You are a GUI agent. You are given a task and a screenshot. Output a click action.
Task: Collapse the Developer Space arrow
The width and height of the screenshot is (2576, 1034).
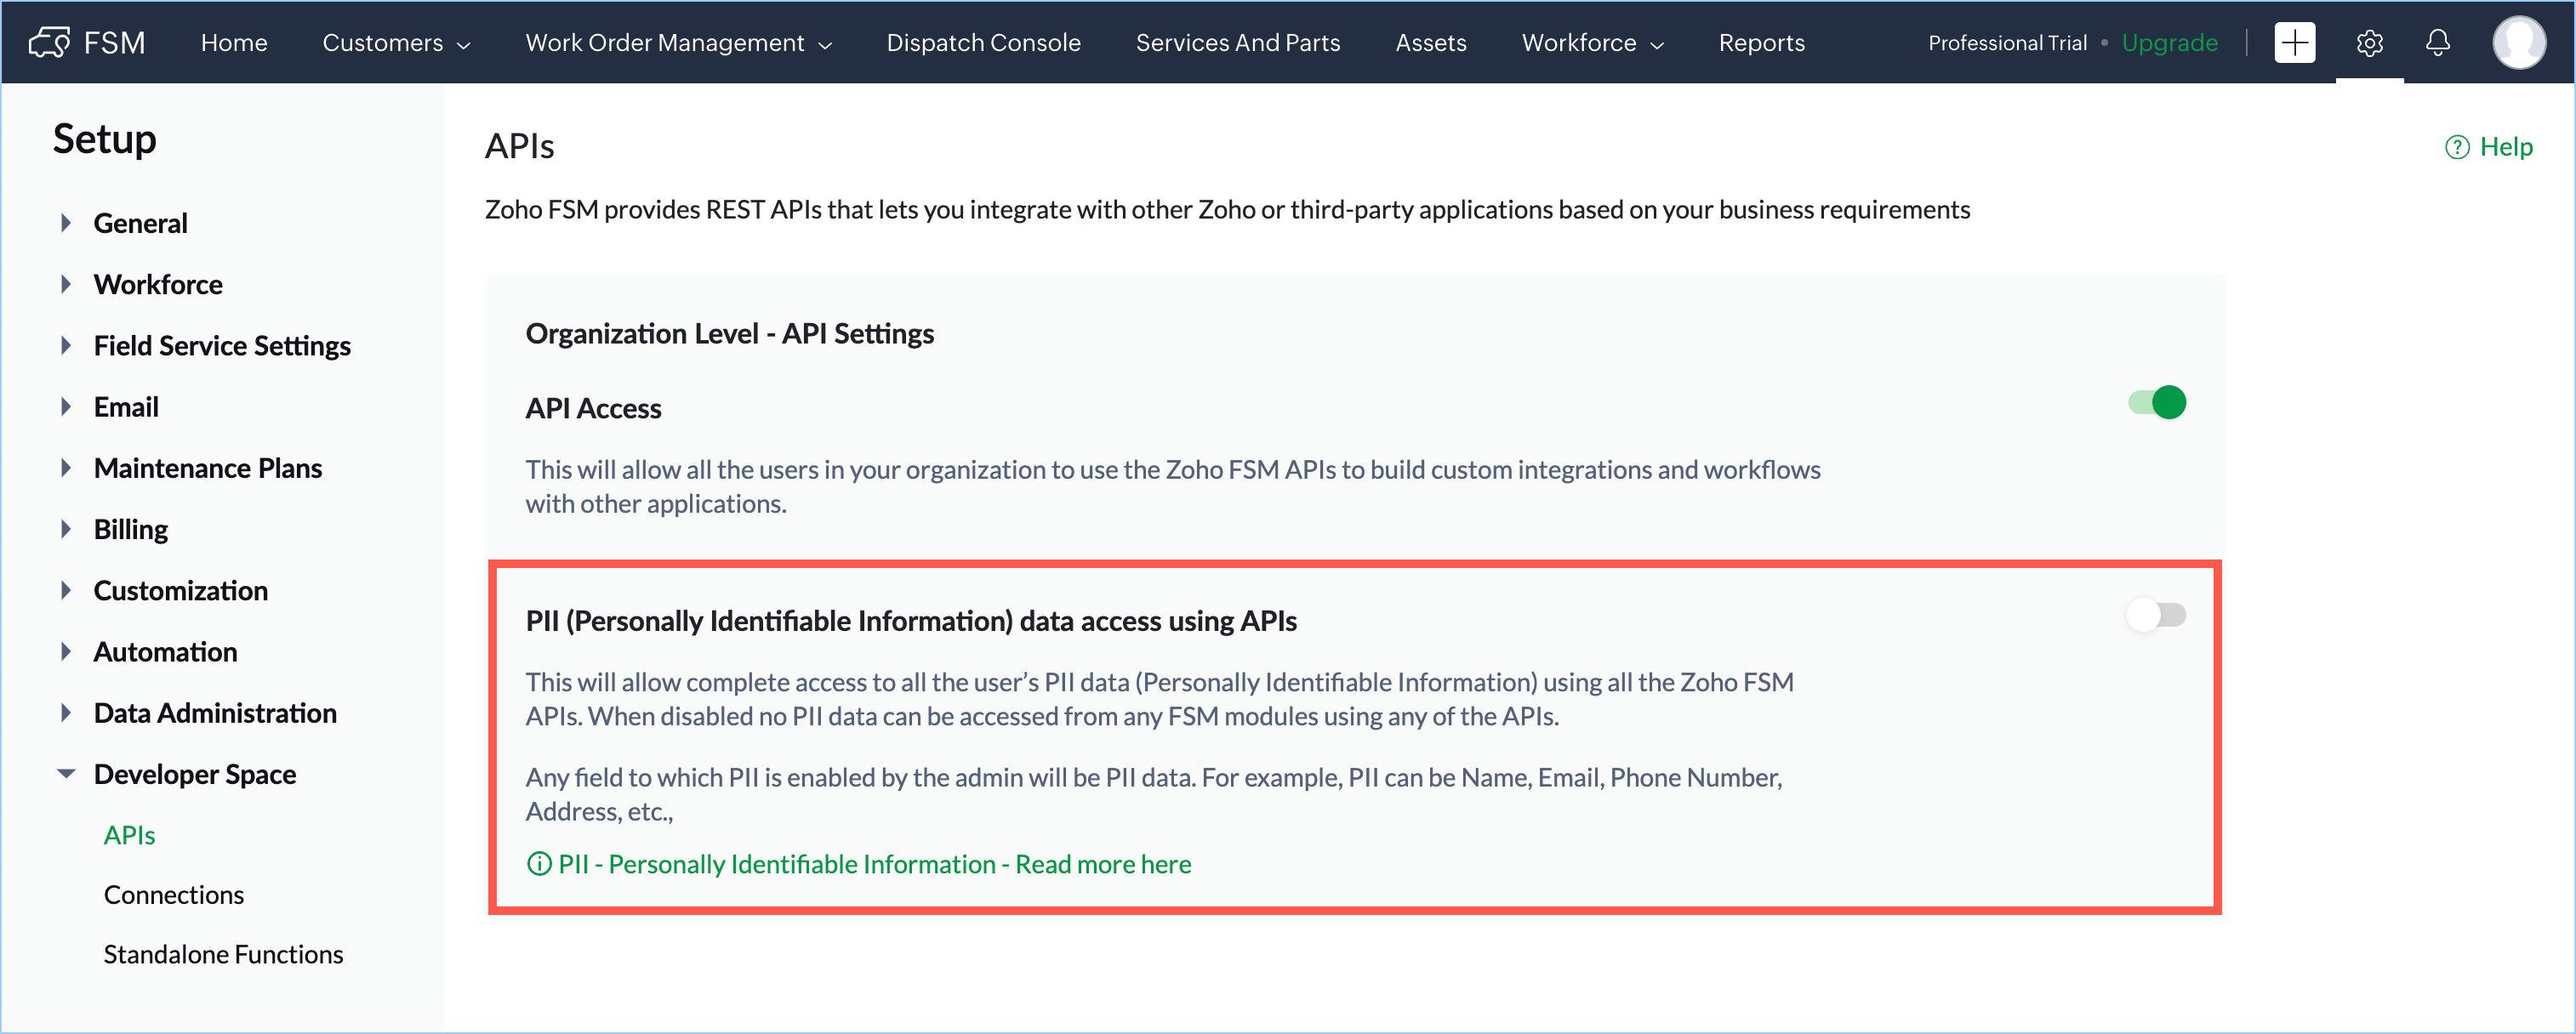(66, 774)
